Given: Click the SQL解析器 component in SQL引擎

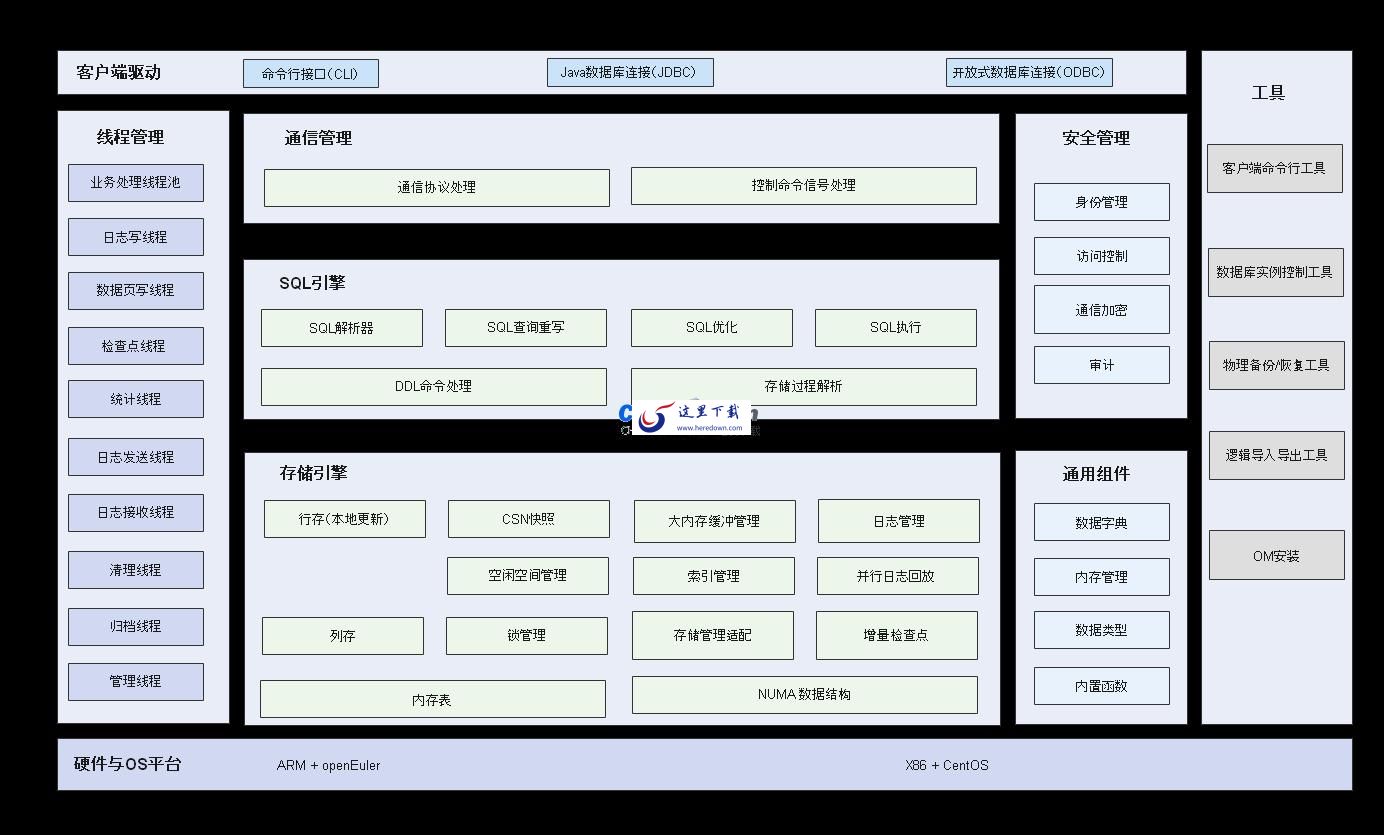Looking at the screenshot, I should pos(341,327).
